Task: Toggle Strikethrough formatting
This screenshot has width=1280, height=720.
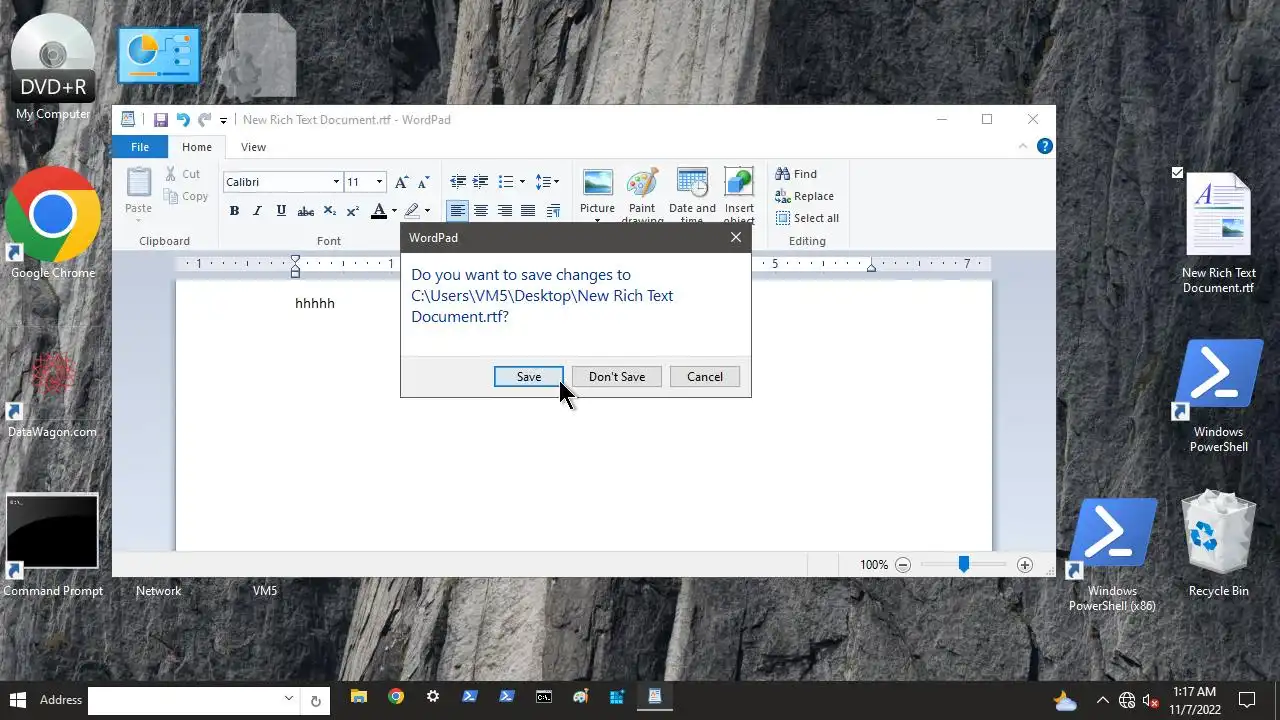Action: tap(306, 211)
